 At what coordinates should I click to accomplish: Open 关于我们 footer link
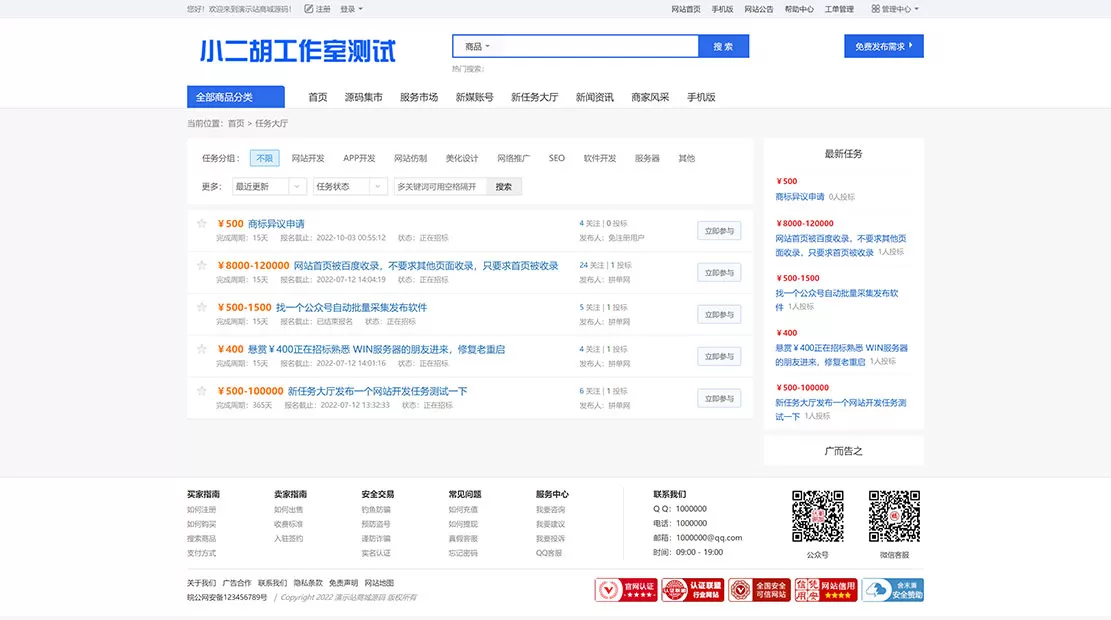point(201,583)
